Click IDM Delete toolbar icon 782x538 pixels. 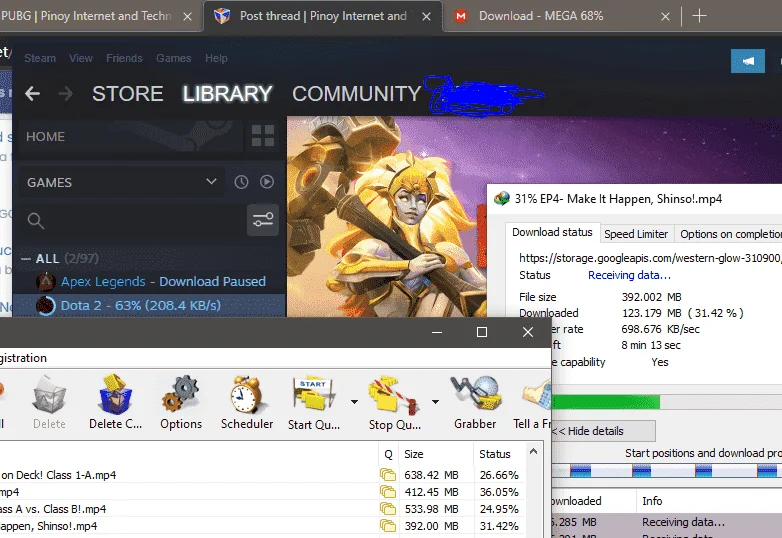(x=49, y=403)
